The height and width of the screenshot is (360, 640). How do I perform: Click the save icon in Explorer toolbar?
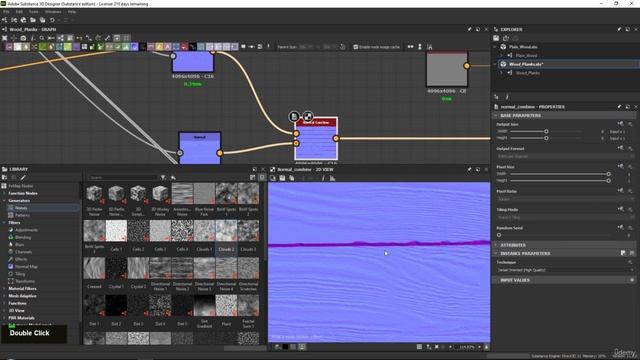click(496, 38)
